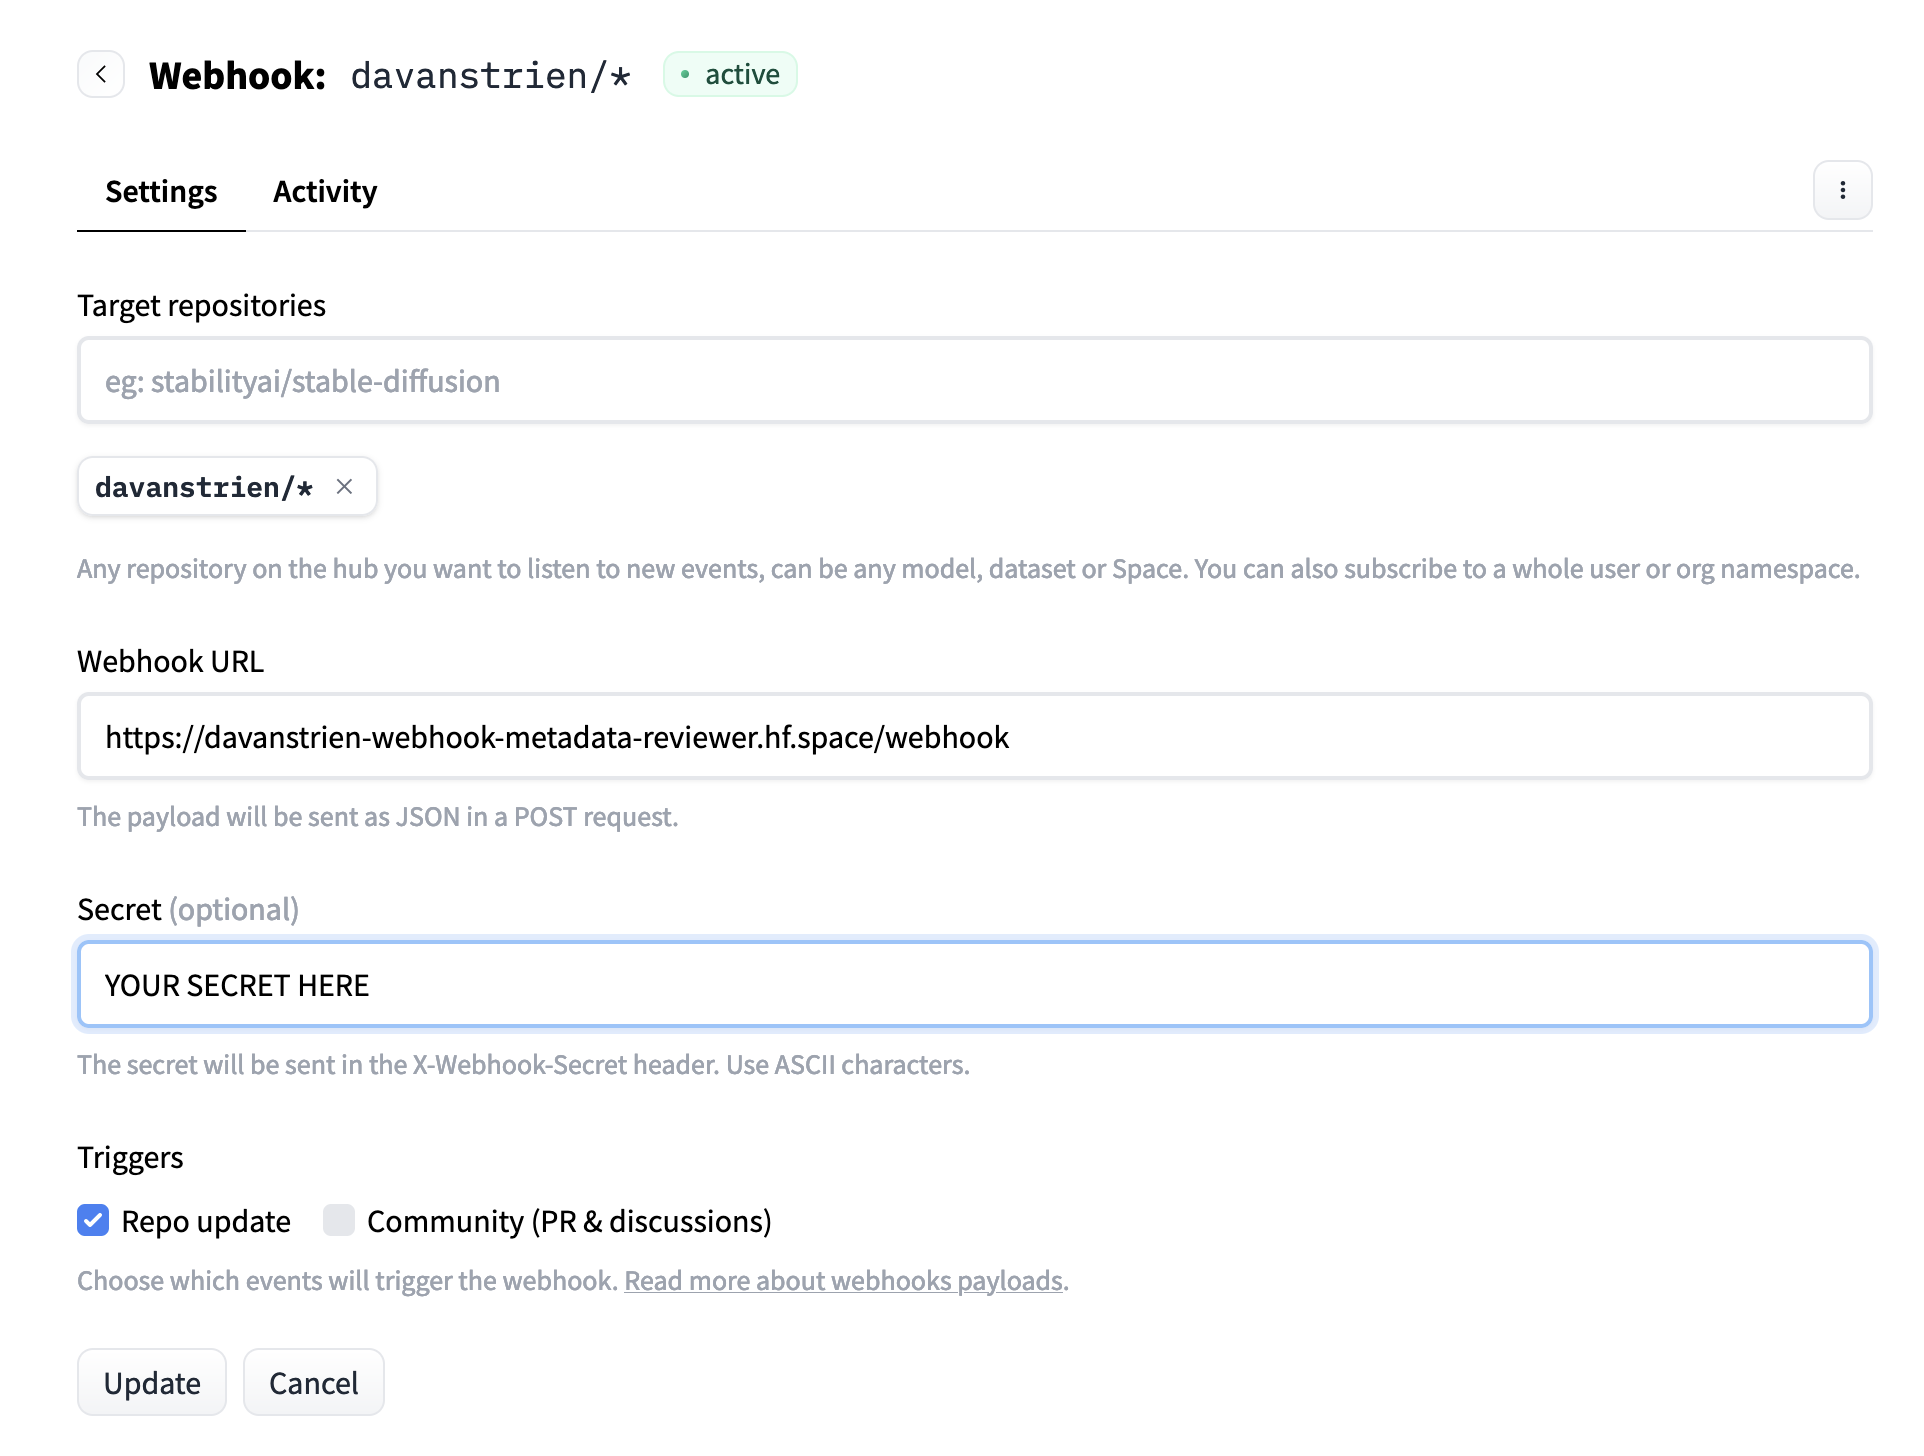Switch to the Activity tab
The width and height of the screenshot is (1924, 1456).
point(324,191)
